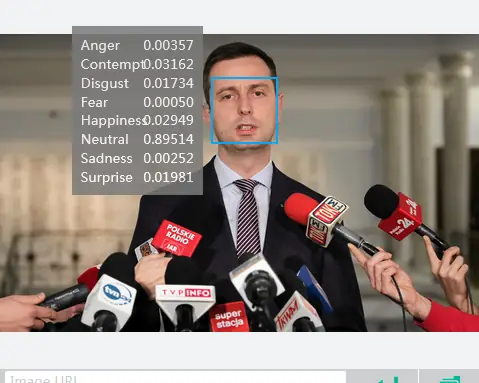This screenshot has height=383, width=479.
Task: Click the Polsat News 24 microphone
Action: [401, 216]
